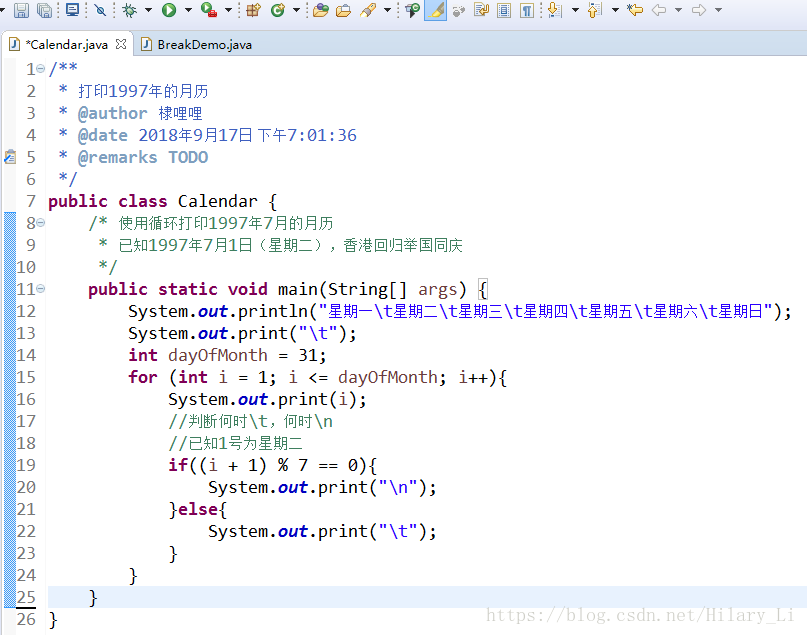Collapse the Javadoc comment at line 1
Viewport: 807px width, 635px height.
click(x=41, y=68)
